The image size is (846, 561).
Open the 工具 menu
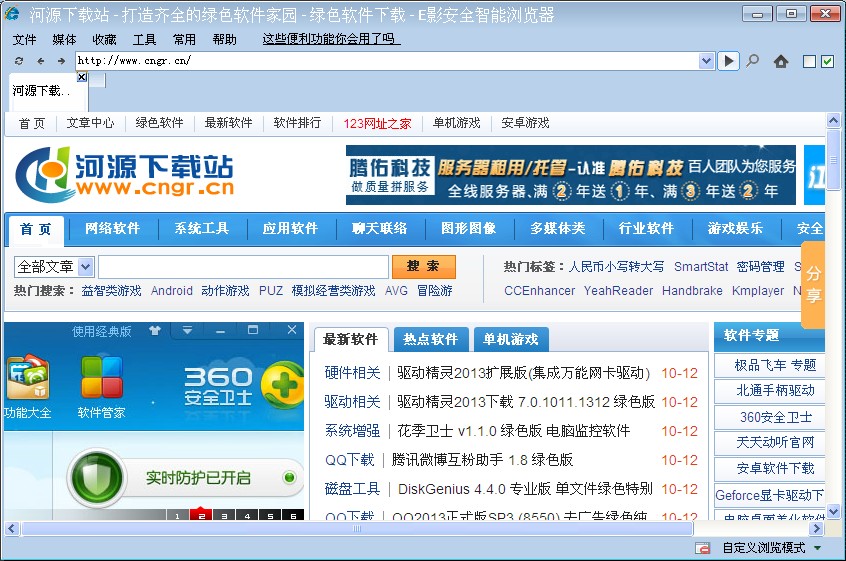click(x=144, y=39)
